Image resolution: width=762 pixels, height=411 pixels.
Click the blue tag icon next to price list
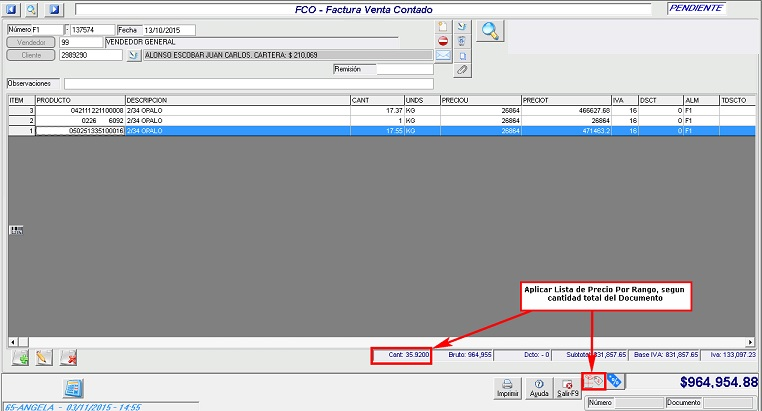pos(614,381)
